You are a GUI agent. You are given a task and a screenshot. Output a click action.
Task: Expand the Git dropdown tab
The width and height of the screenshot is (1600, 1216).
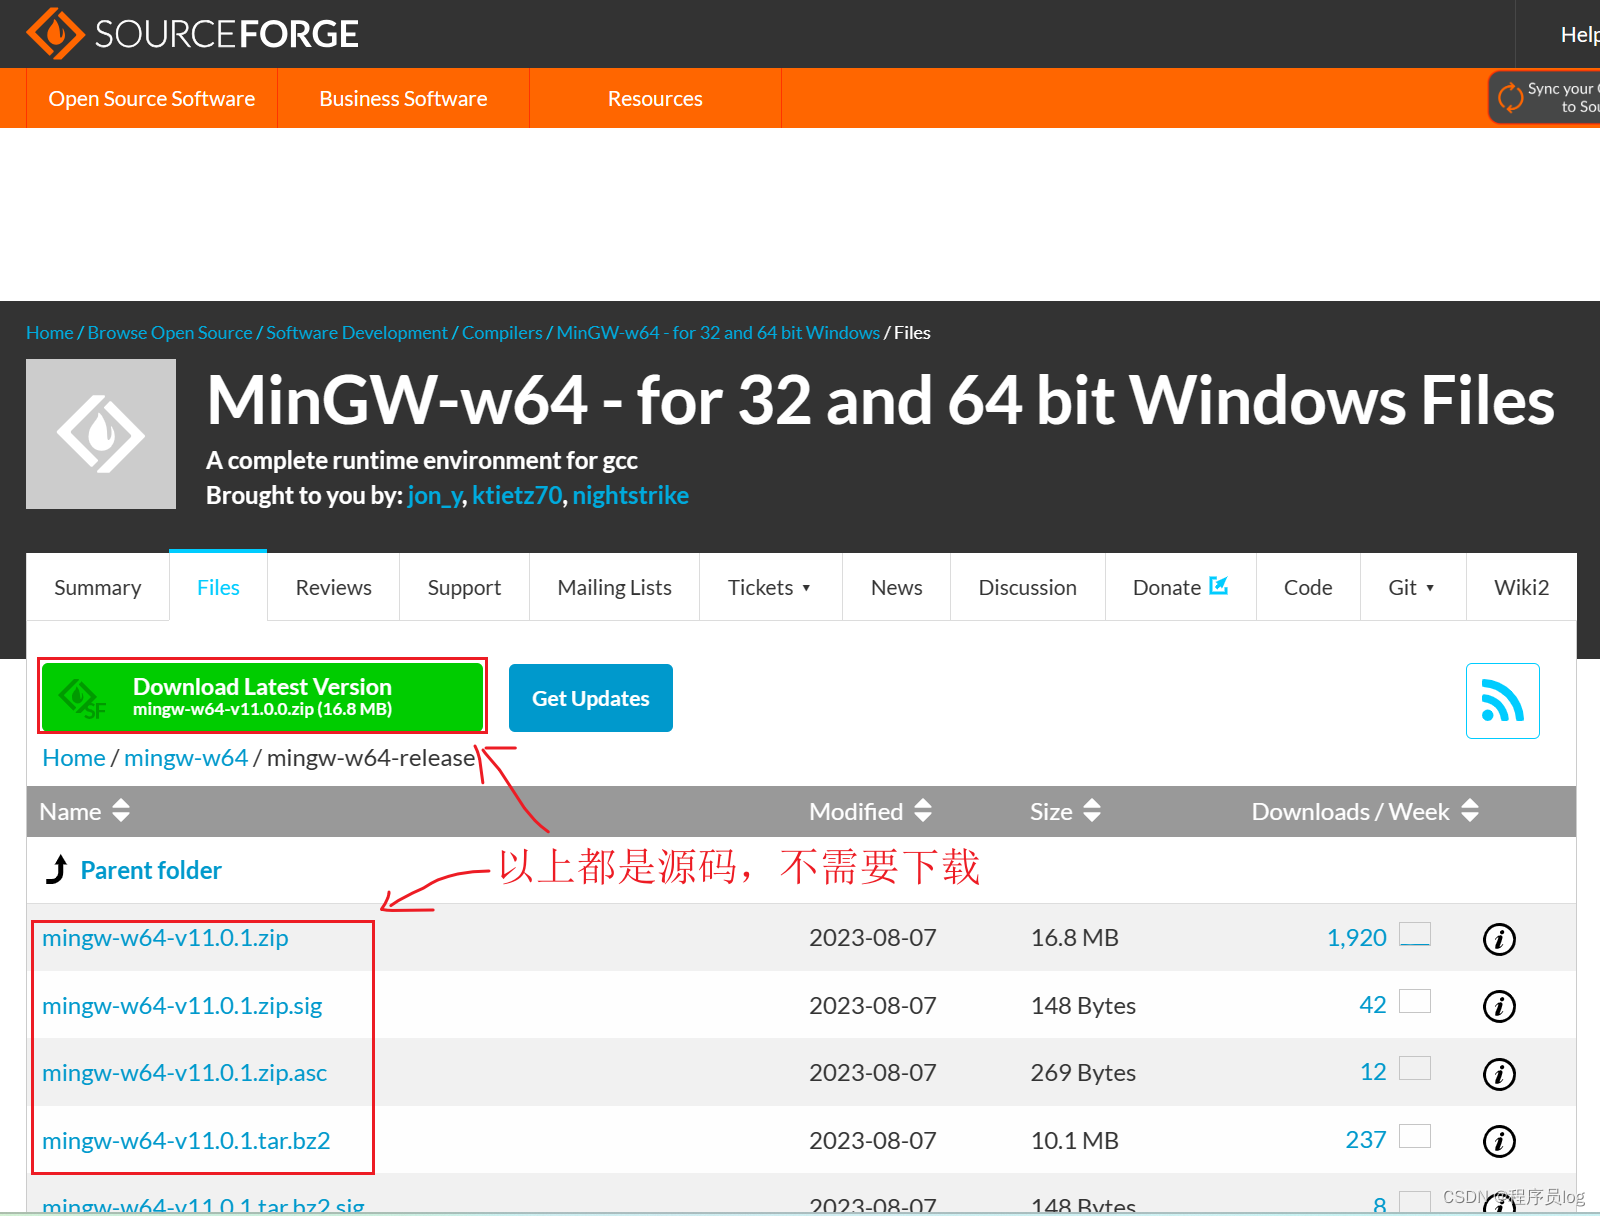point(1412,587)
